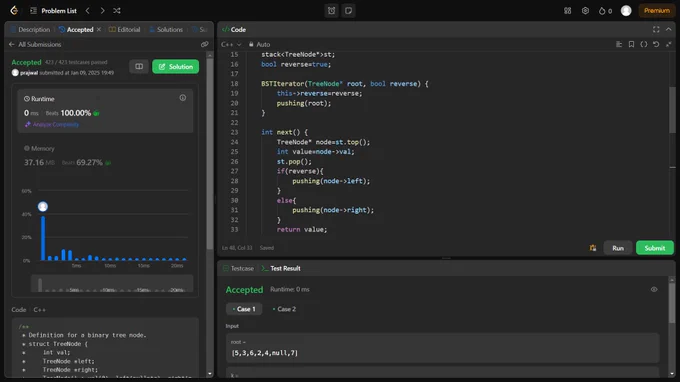The width and height of the screenshot is (680, 382).
Task: Start the timer alarm clock icon
Action: [331, 10]
